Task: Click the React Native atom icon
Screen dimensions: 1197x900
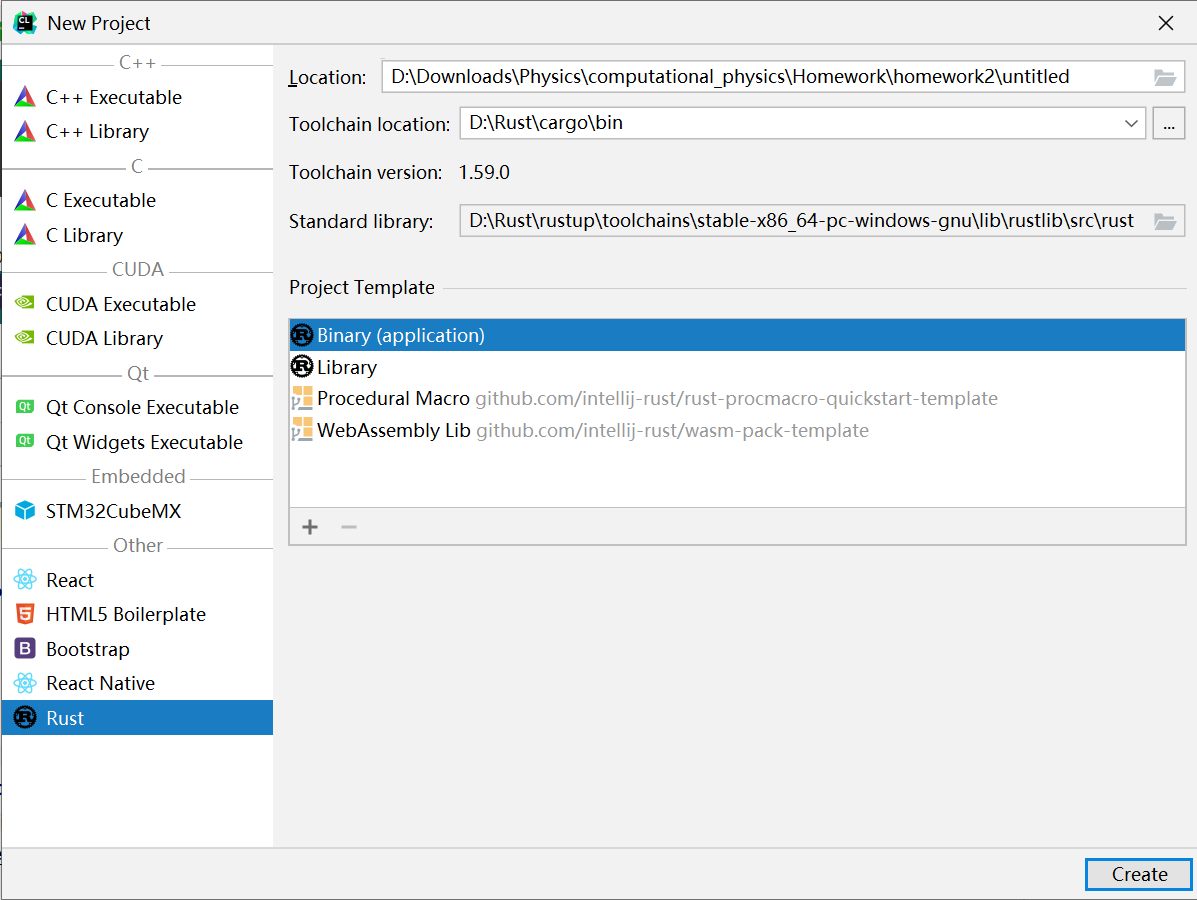Action: [25, 682]
